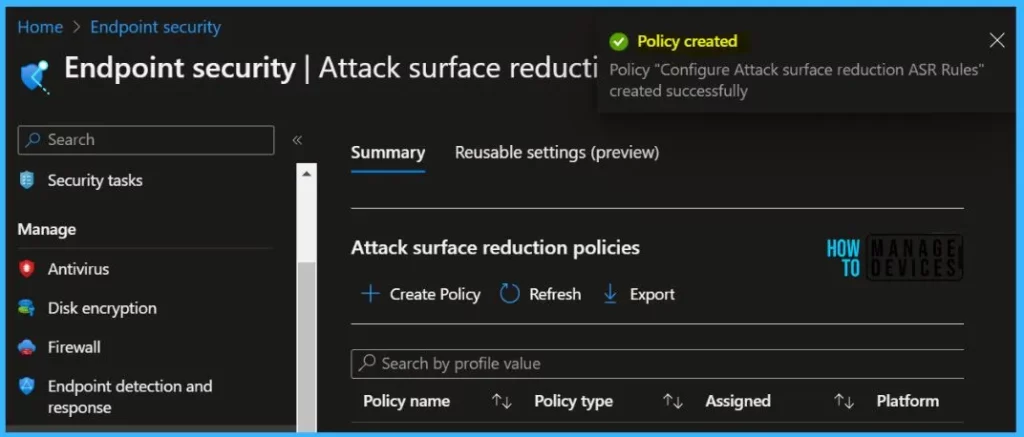Click Endpoint detection and response icon
1024x437 pixels.
point(27,386)
